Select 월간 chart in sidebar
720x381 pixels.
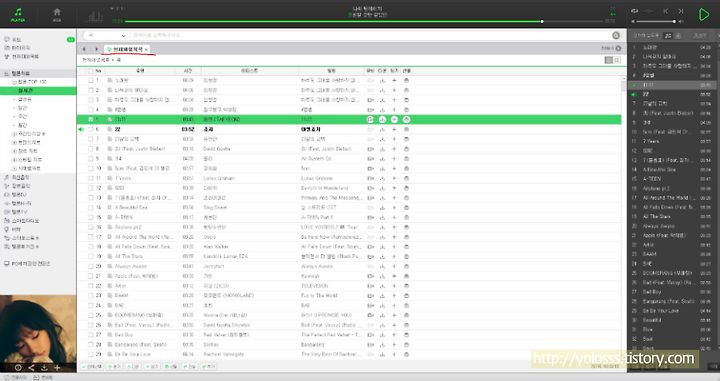coord(22,125)
